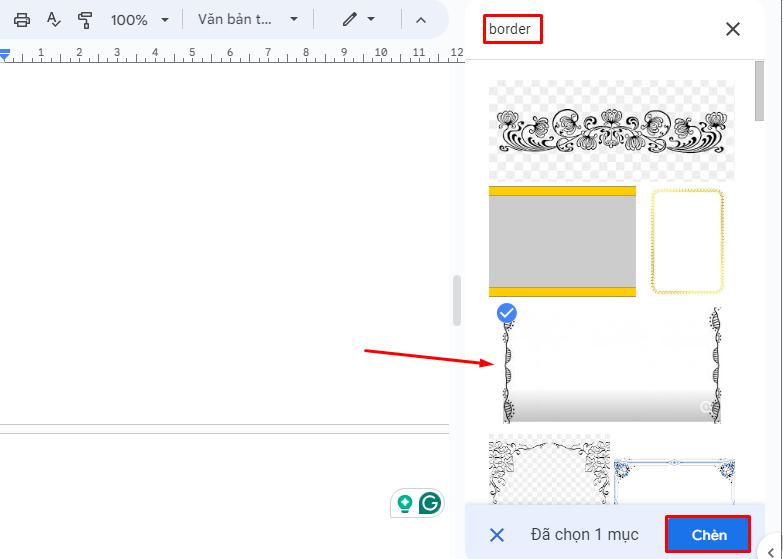This screenshot has width=783, height=559.
Task: Click the border search field
Action: [512, 29]
